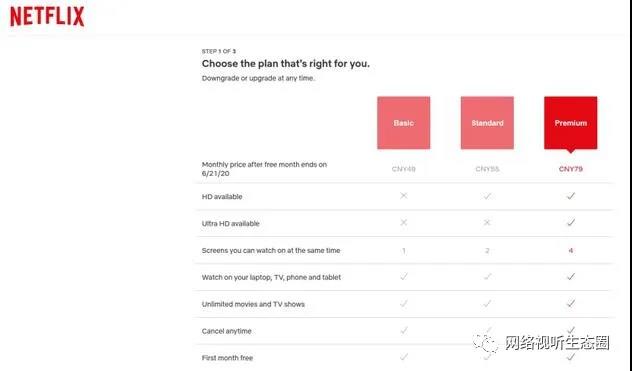Click the Basic plan Ultra HD X mark

click(403, 222)
